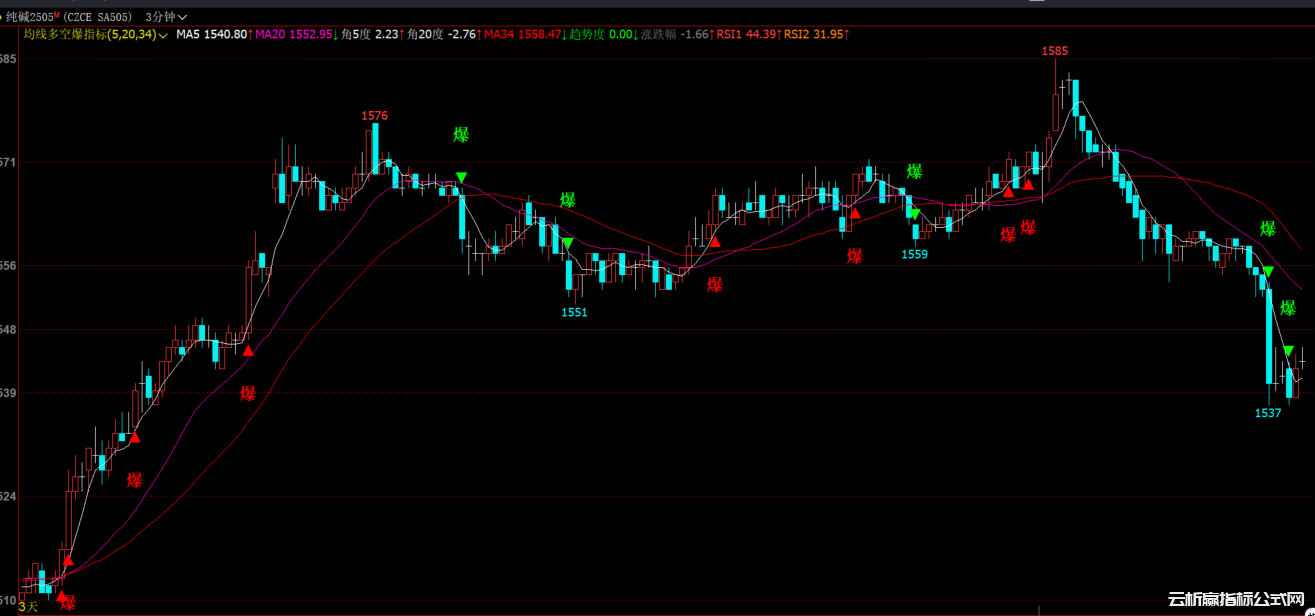Viewport: 1315px width, 616px height.
Task: Click the 524 price axis label
Action: 8,496
